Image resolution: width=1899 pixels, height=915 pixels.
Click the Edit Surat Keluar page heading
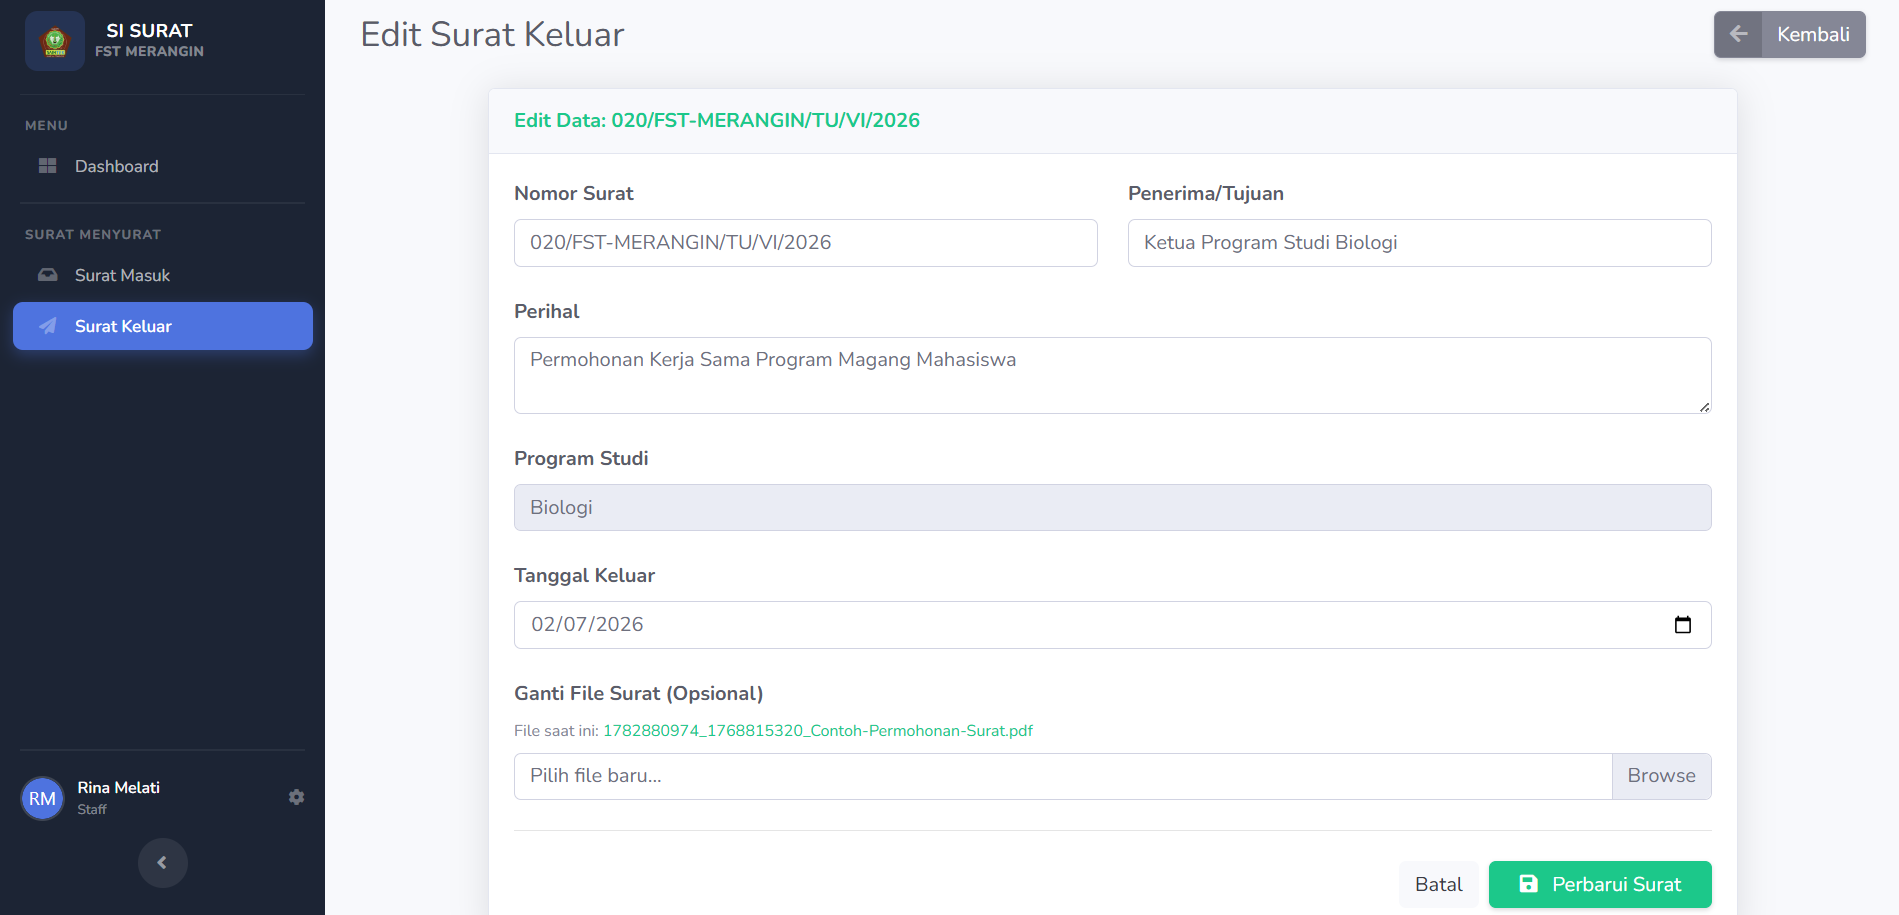point(492,34)
